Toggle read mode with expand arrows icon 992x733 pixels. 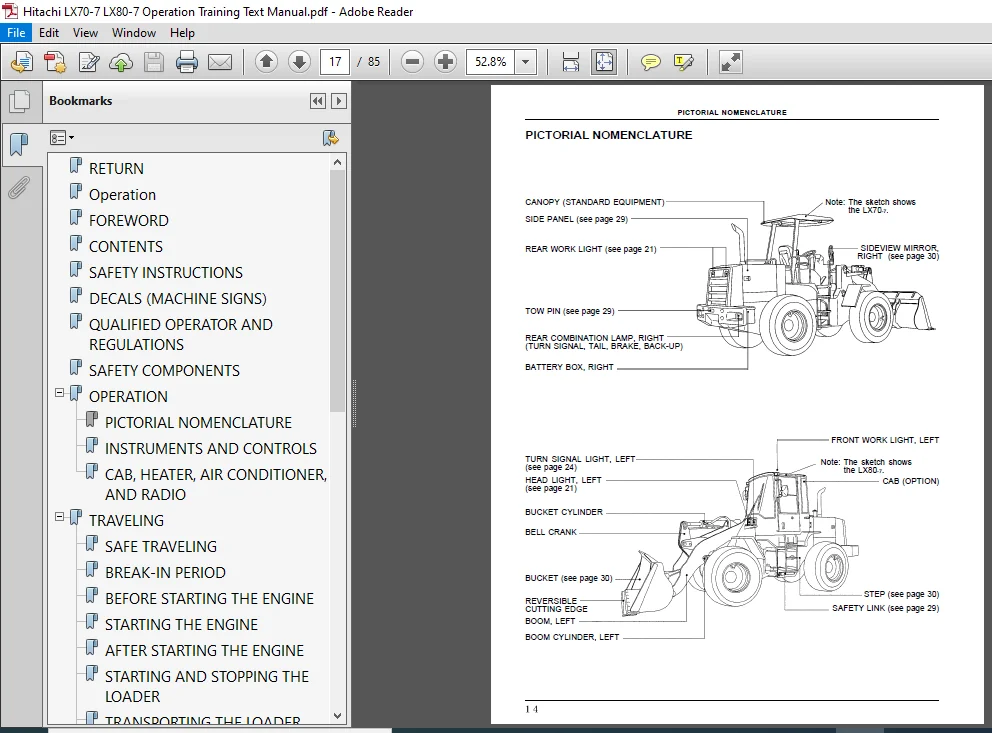pyautogui.click(x=731, y=62)
